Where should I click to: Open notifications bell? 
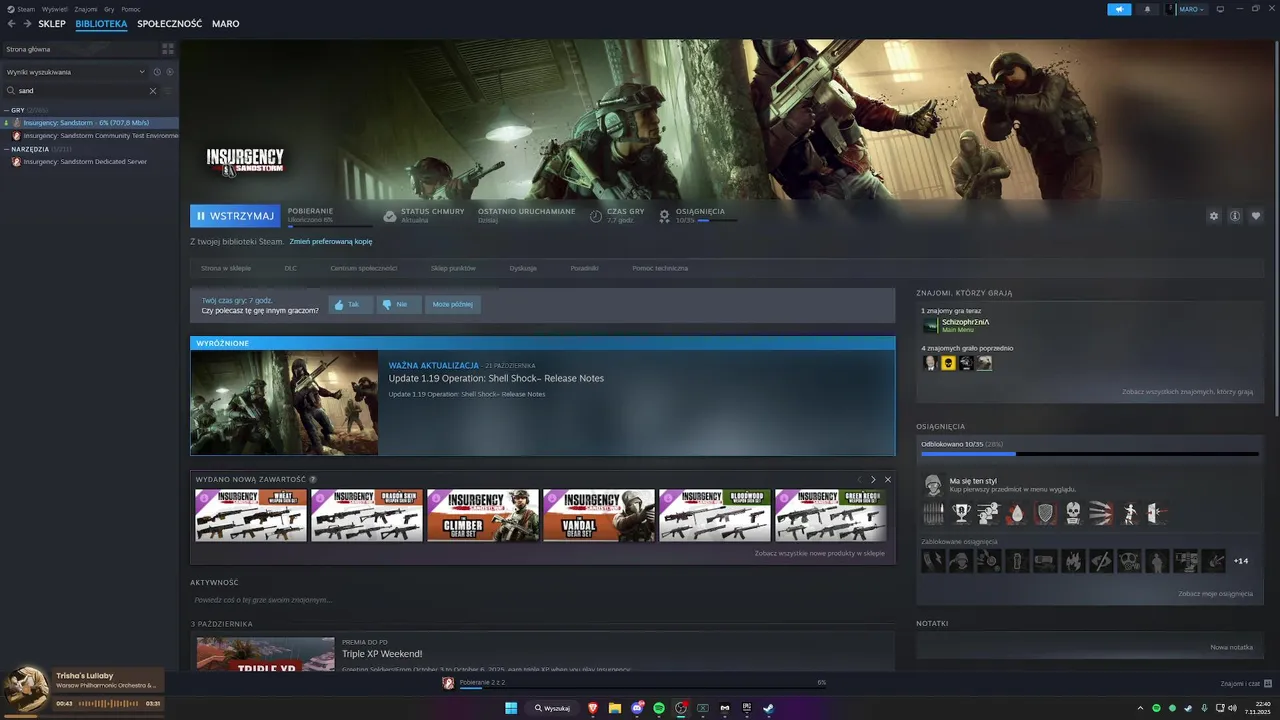click(1147, 9)
